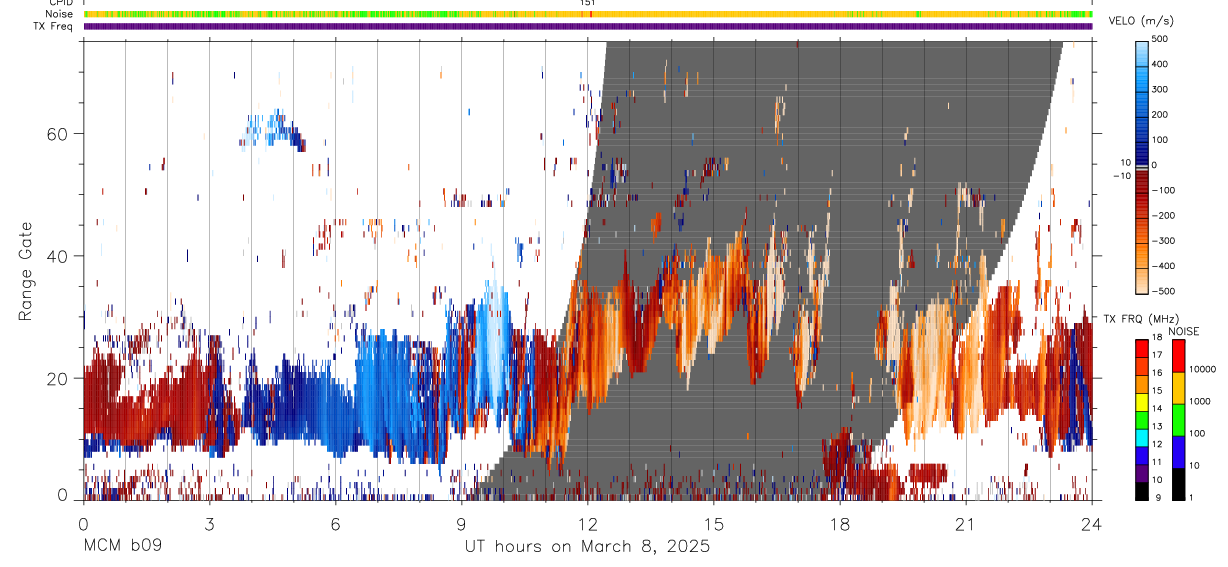Click the 'VELO (m/s)' legend title
This screenshot has width=1228, height=567.
[1141, 21]
